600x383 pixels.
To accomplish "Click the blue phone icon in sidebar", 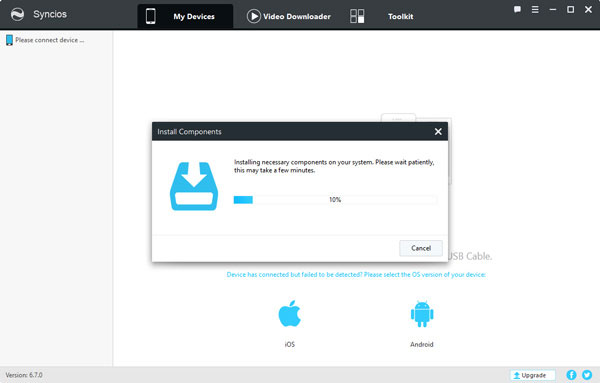I will (9, 40).
